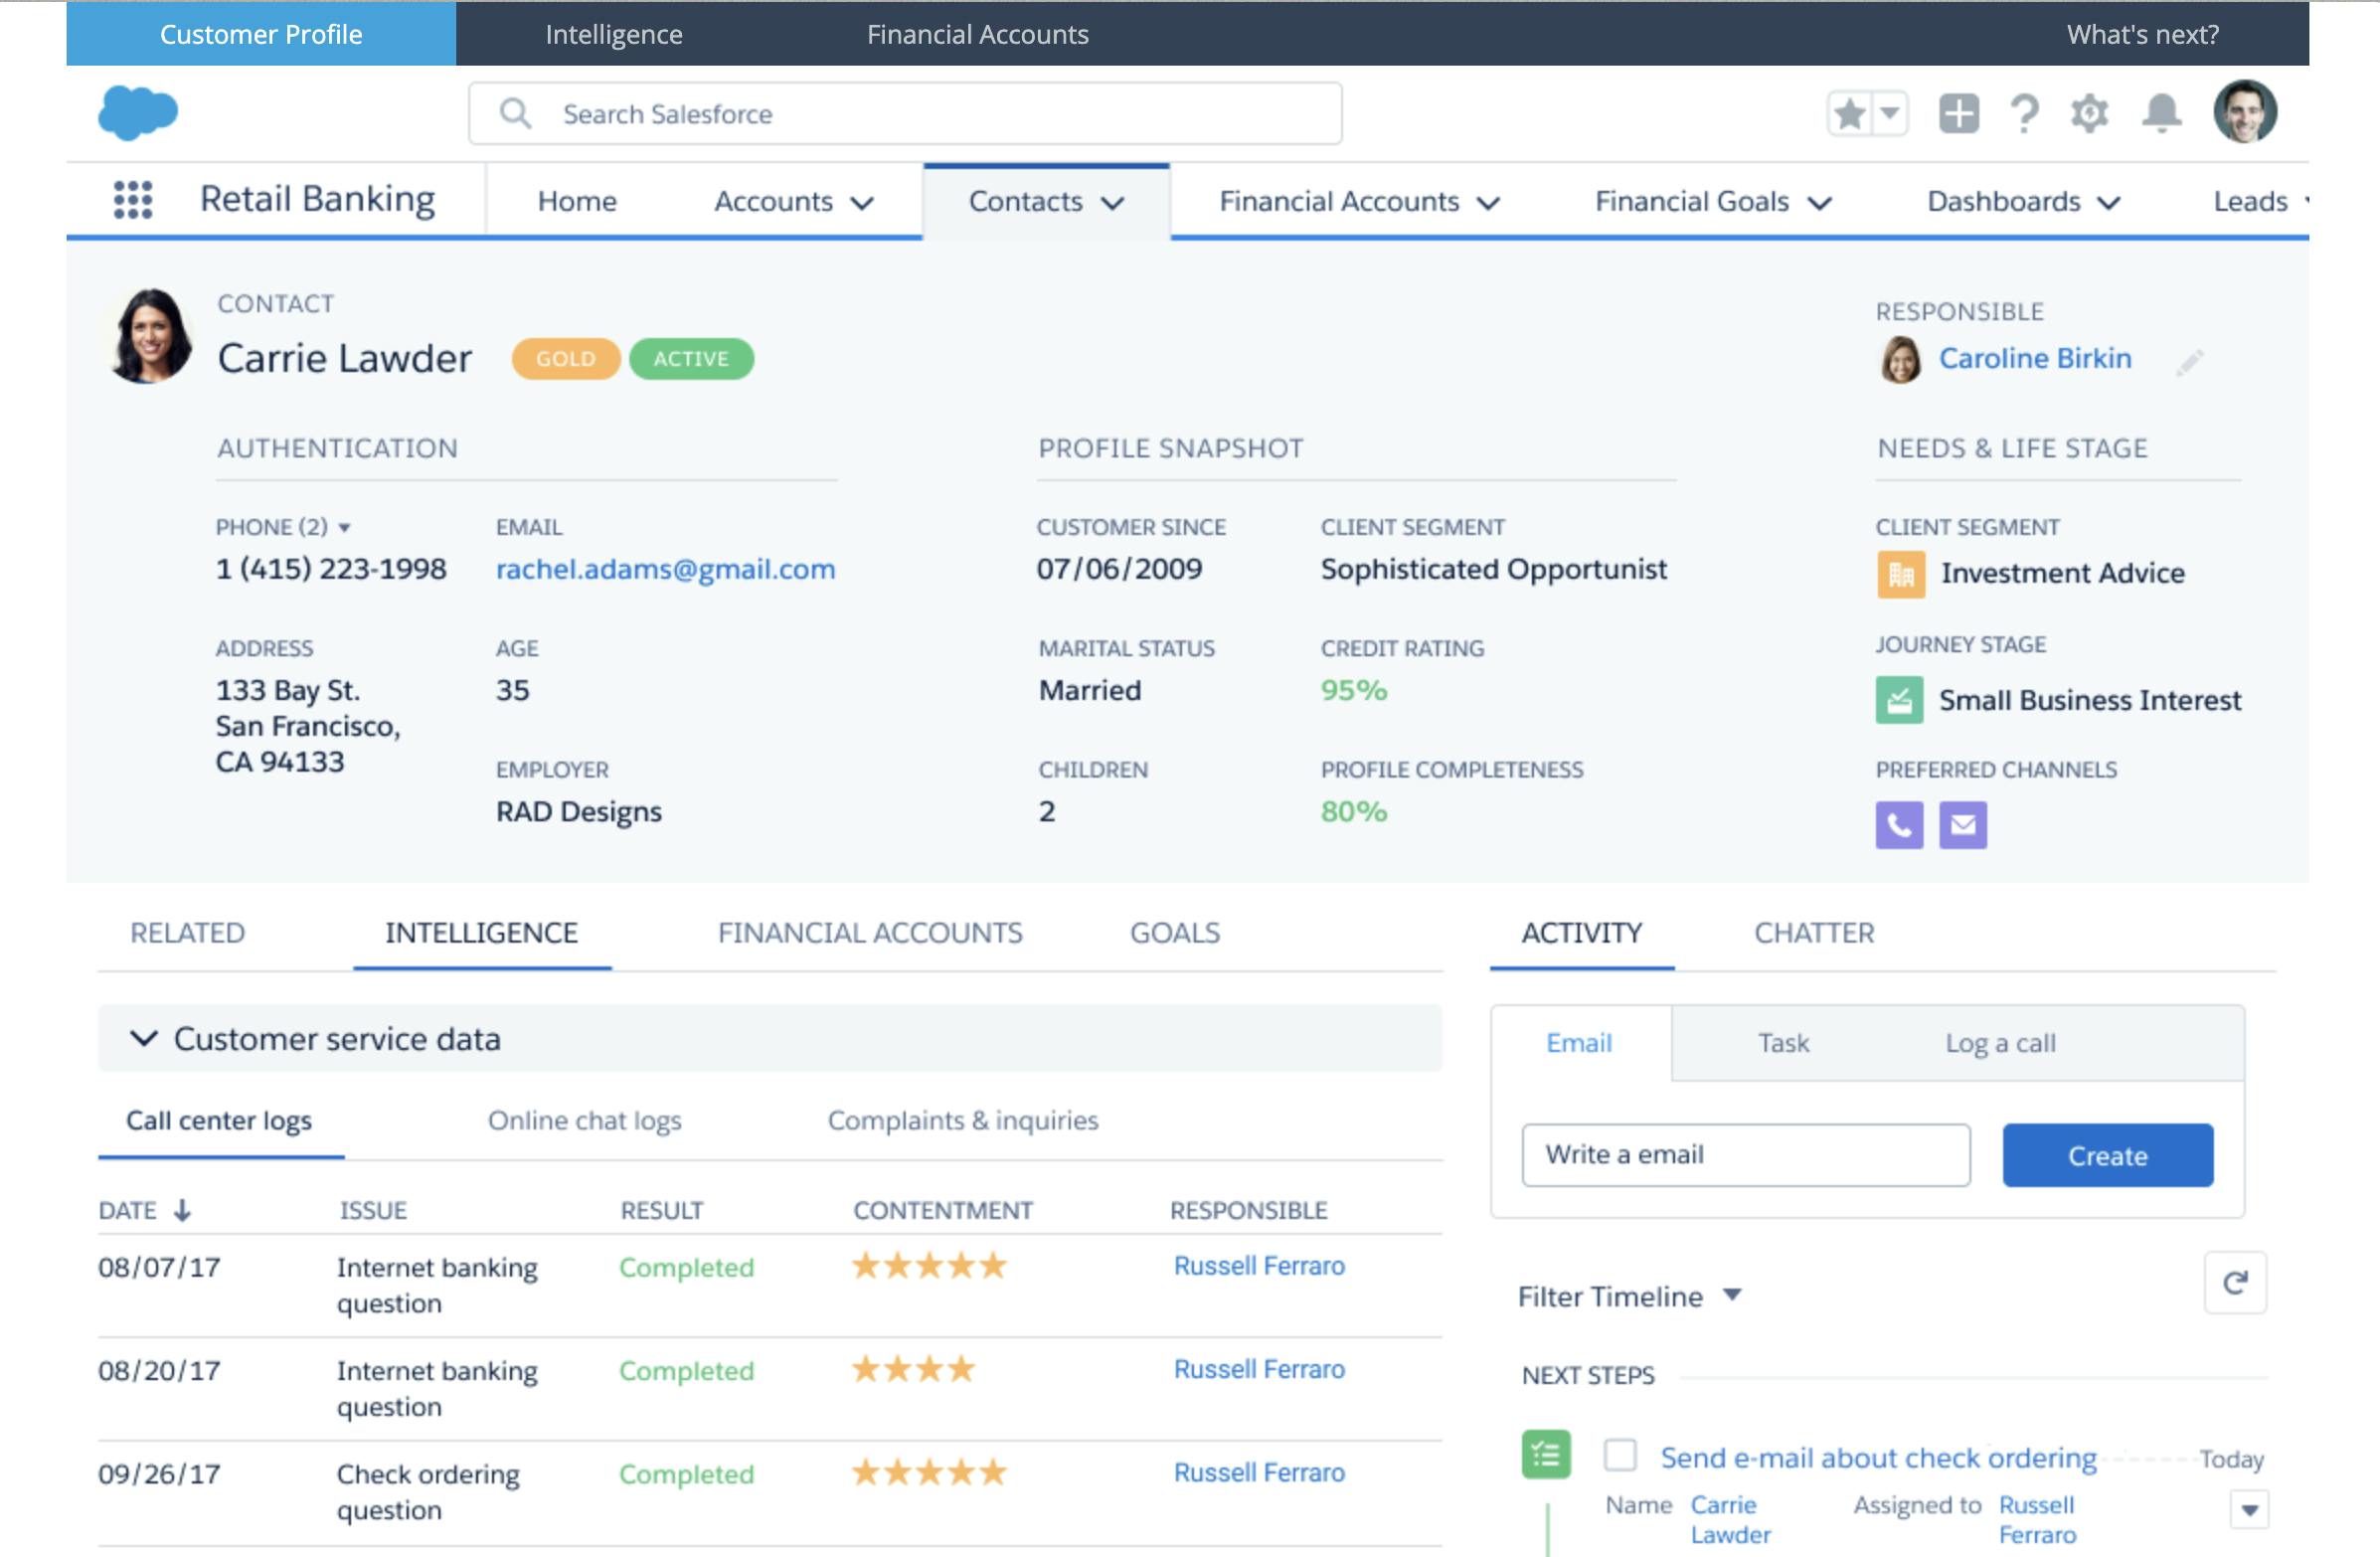This screenshot has height=1557, width=2380.
Task: Select the Log a call tab
Action: [x=2000, y=1043]
